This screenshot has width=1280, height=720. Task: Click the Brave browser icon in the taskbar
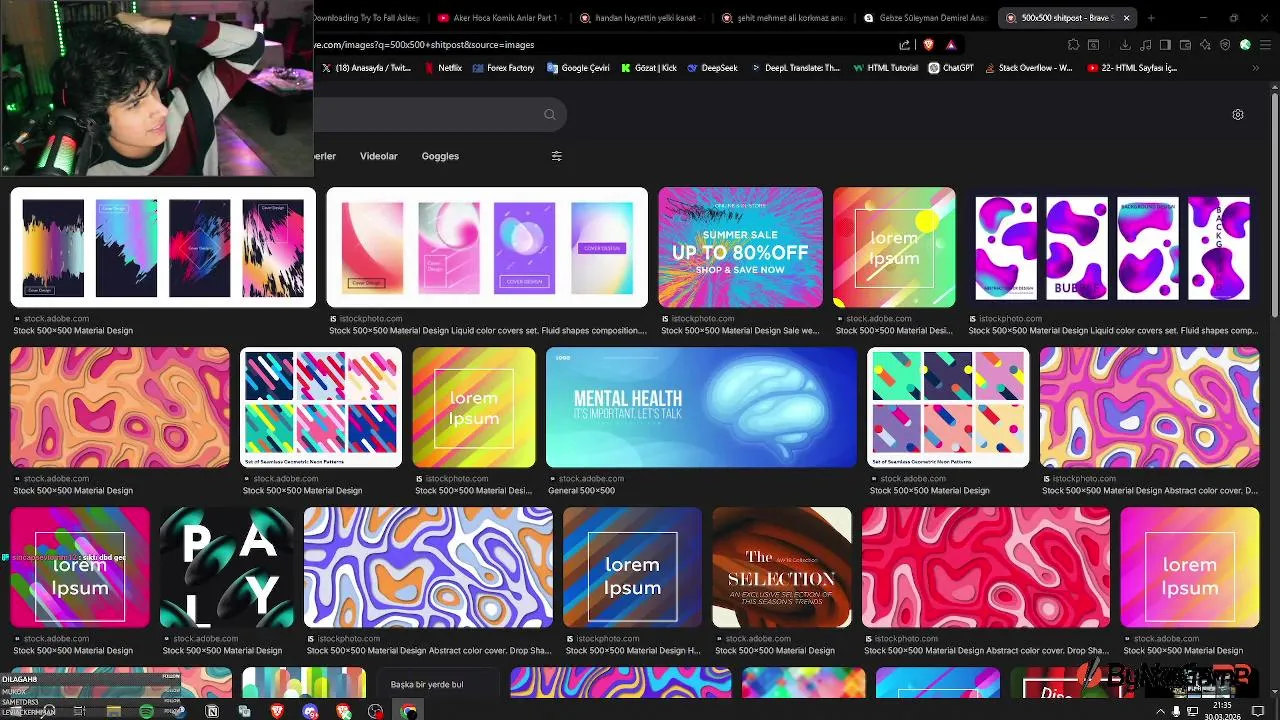coord(277,711)
